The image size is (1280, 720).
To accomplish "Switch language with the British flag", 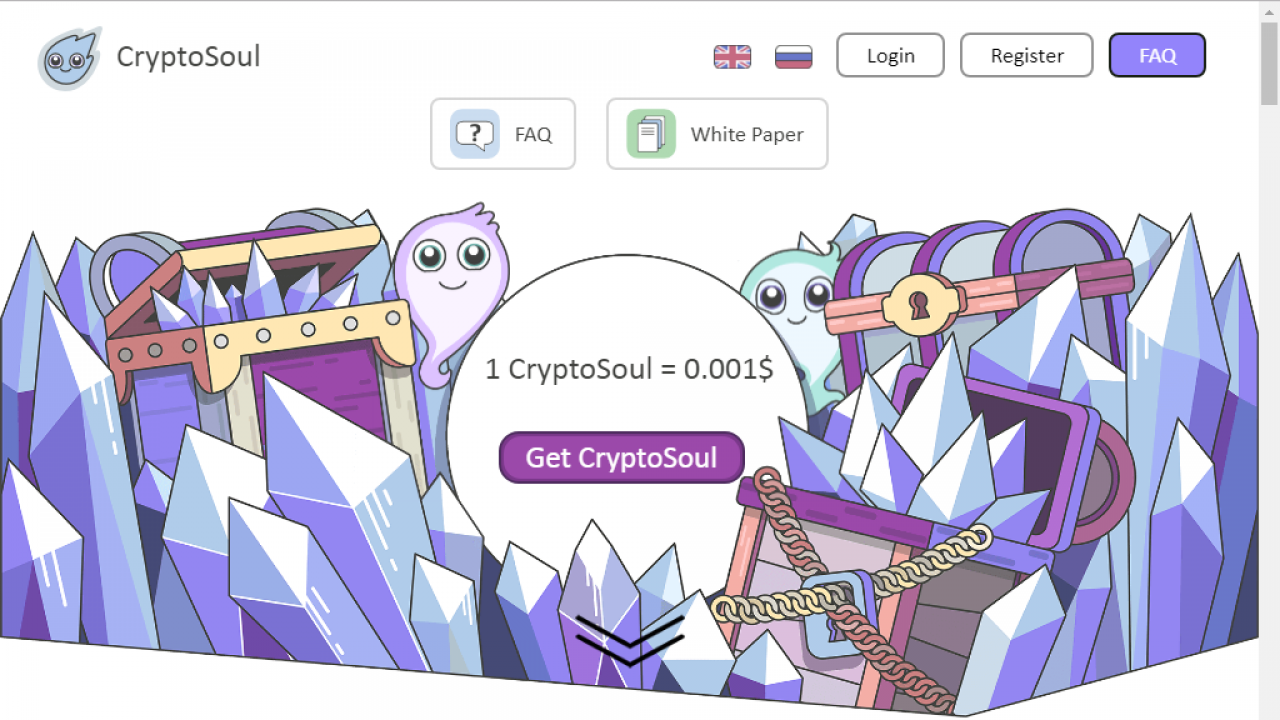I will coord(732,57).
